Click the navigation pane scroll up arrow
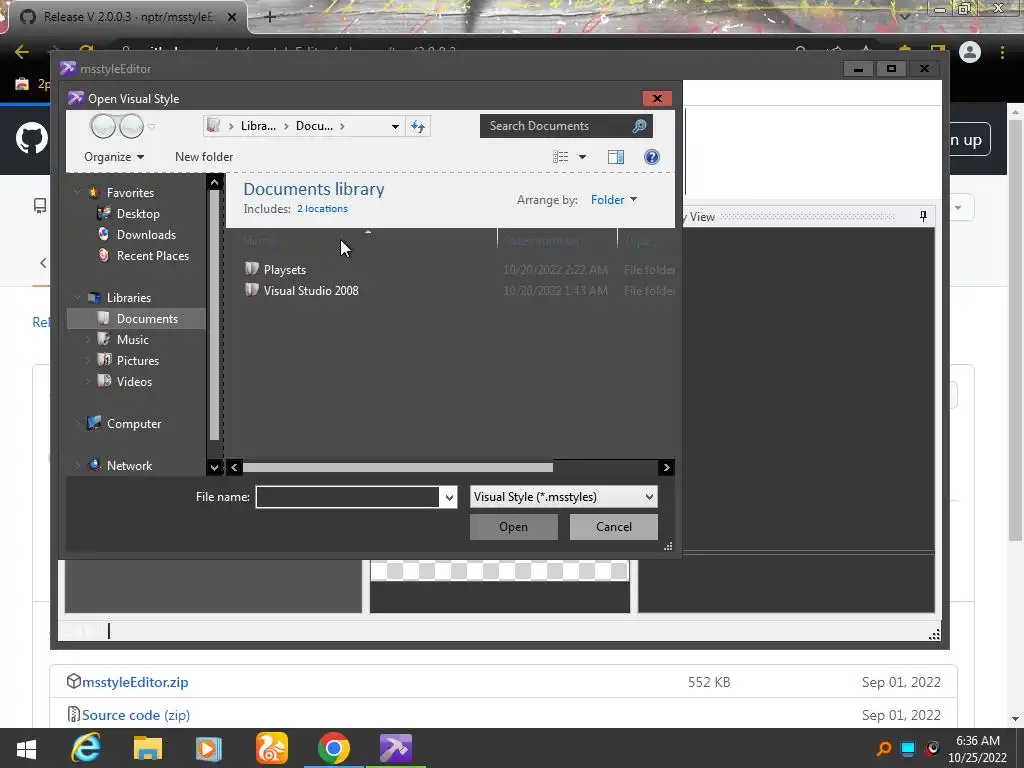This screenshot has height=768, width=1024. click(214, 182)
